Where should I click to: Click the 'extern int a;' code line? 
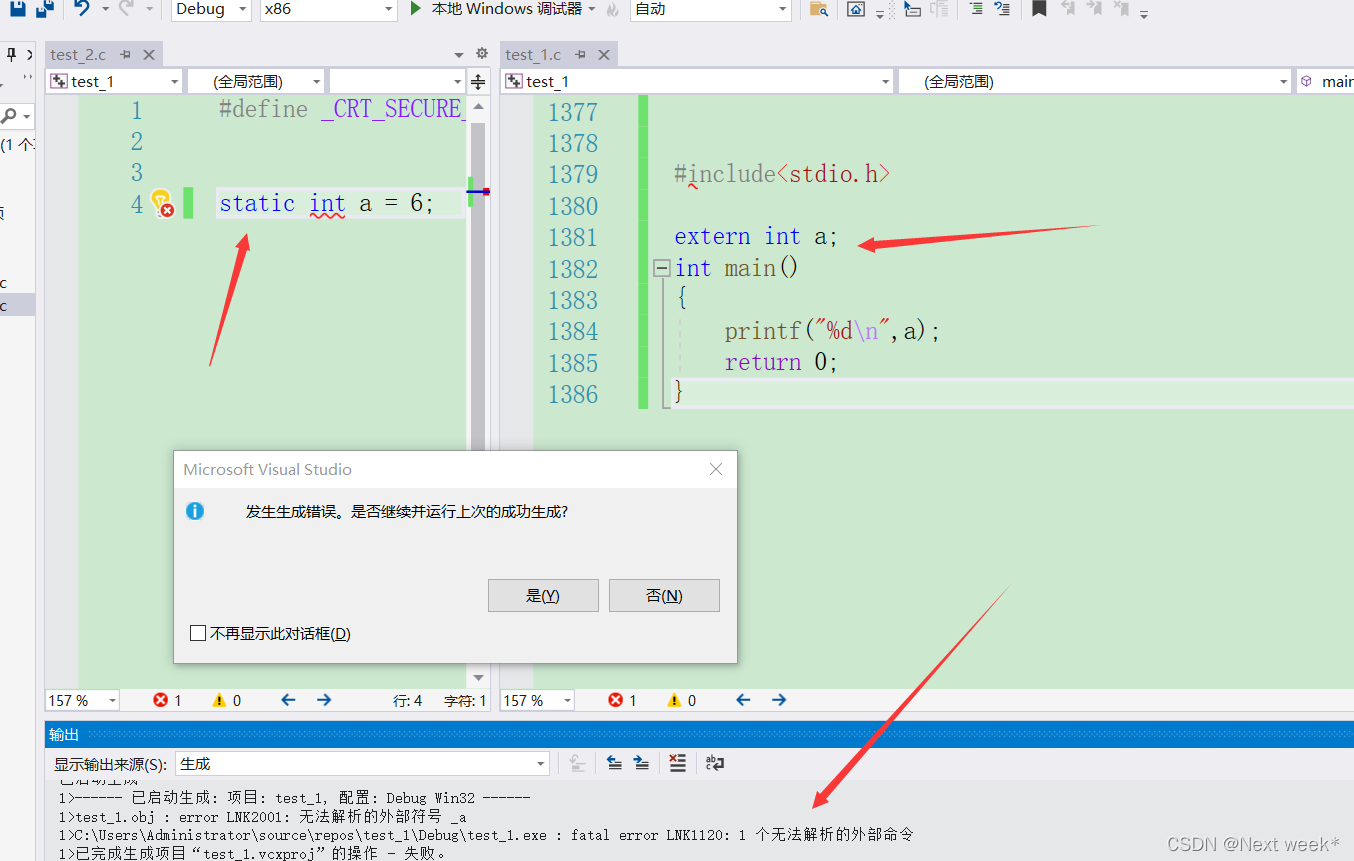(756, 237)
